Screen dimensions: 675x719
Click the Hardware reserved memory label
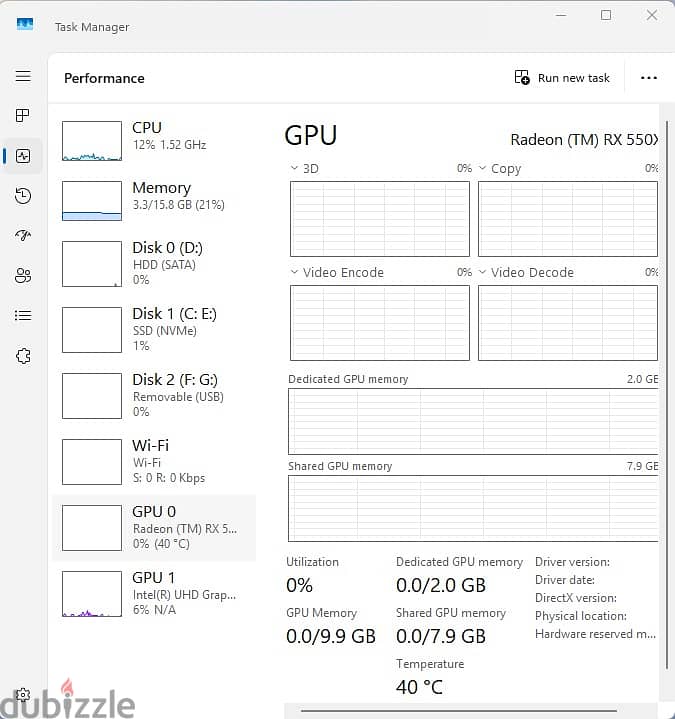pyautogui.click(x=595, y=634)
